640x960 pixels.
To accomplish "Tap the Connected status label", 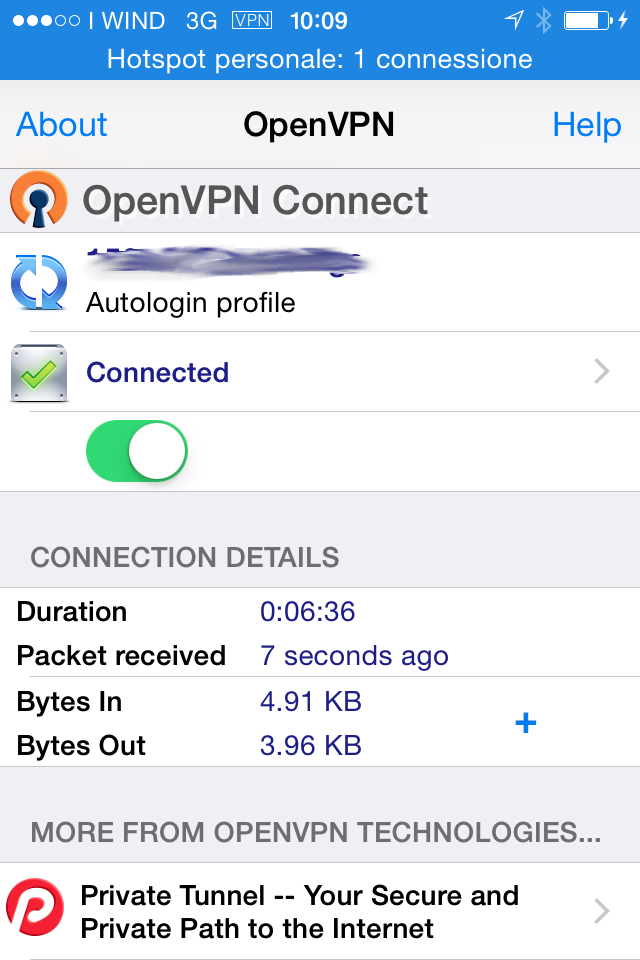I will click(157, 372).
